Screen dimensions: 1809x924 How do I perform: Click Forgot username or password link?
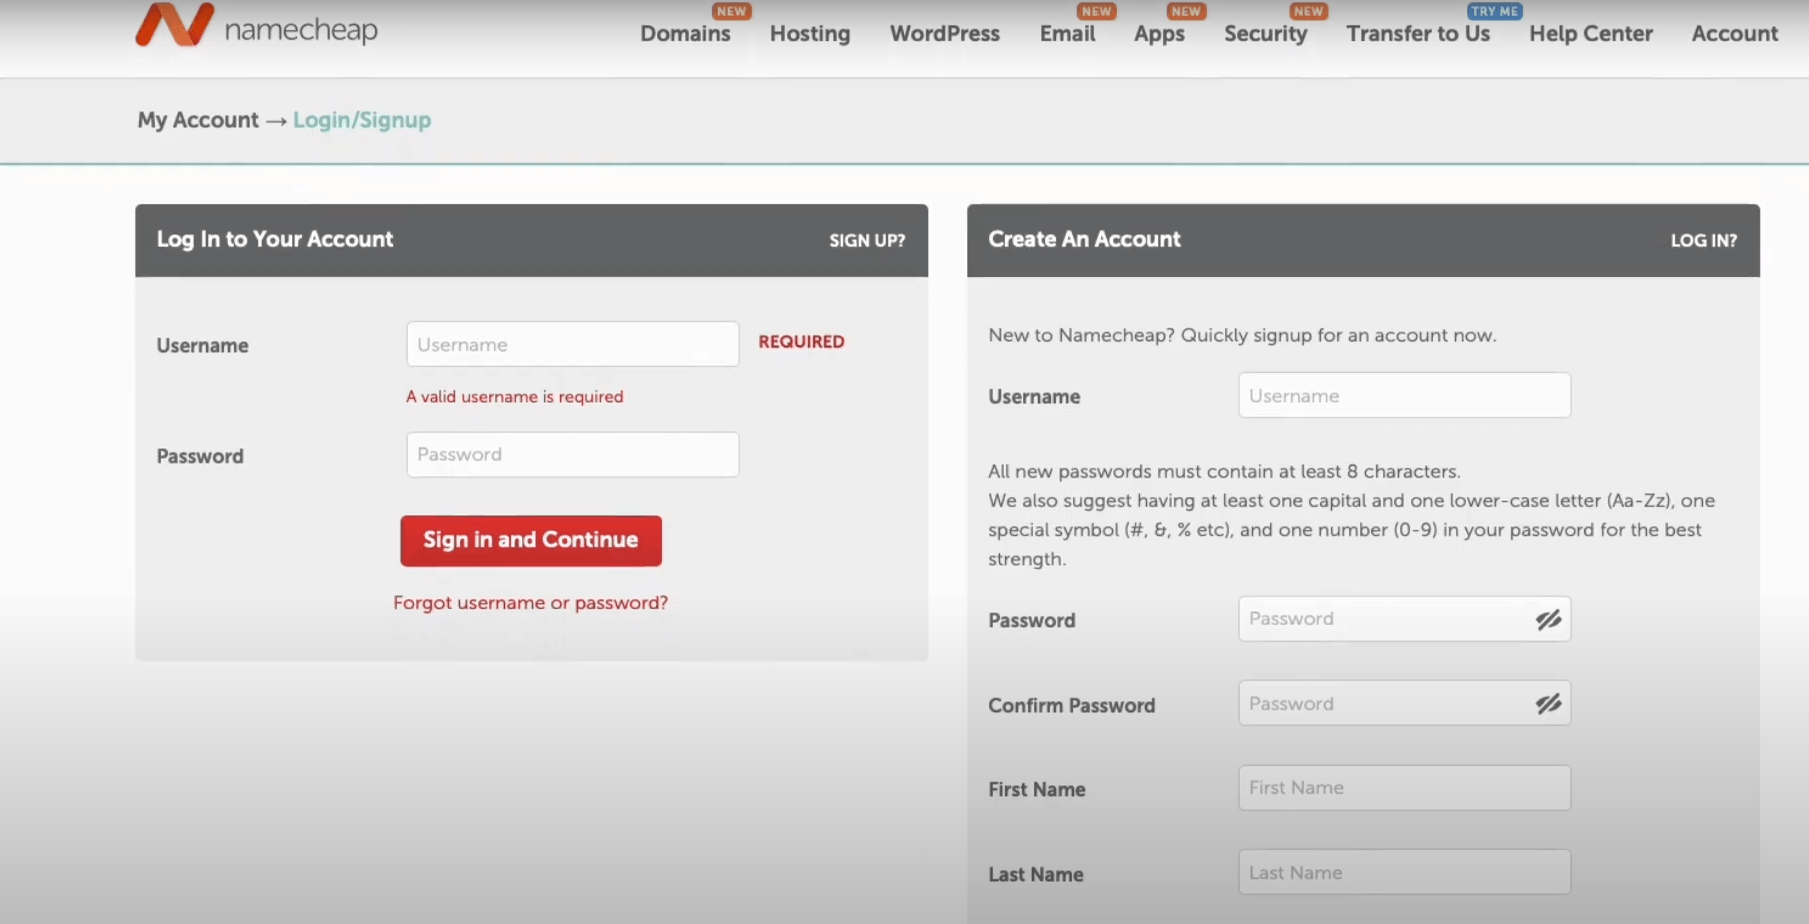531,603
